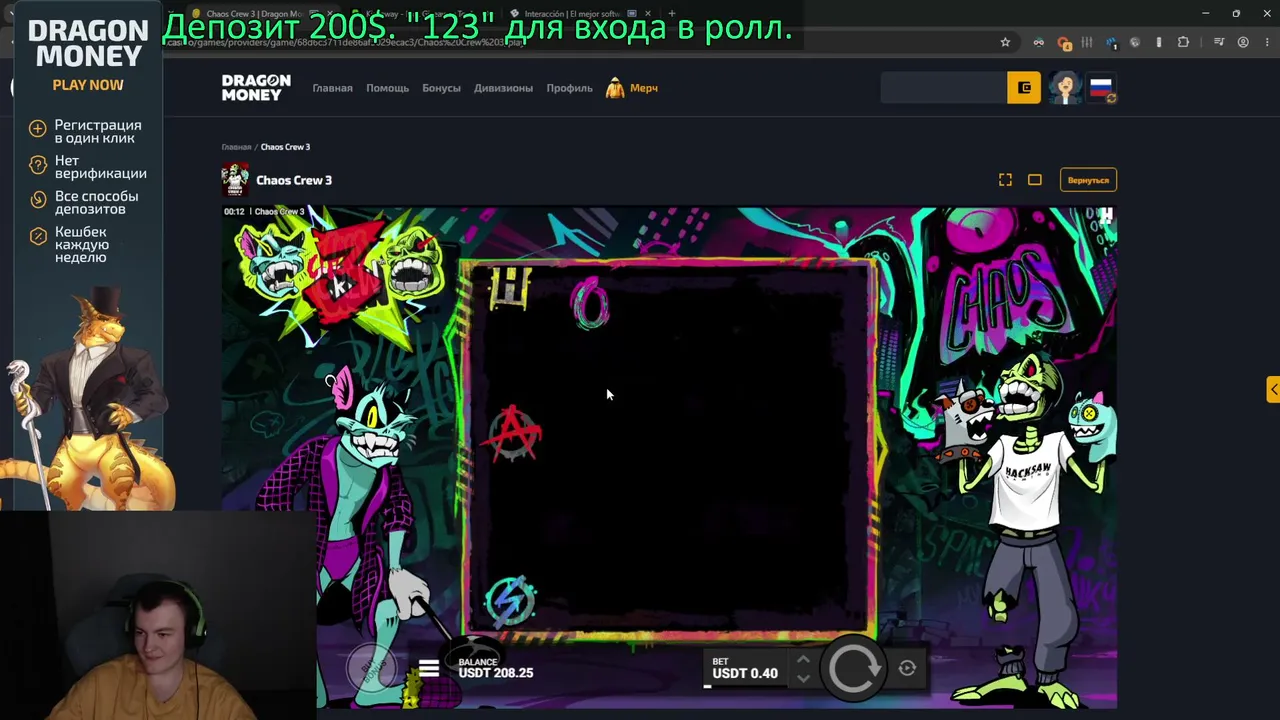Open the Мерч shop link
1280x720 pixels.
tap(632, 88)
